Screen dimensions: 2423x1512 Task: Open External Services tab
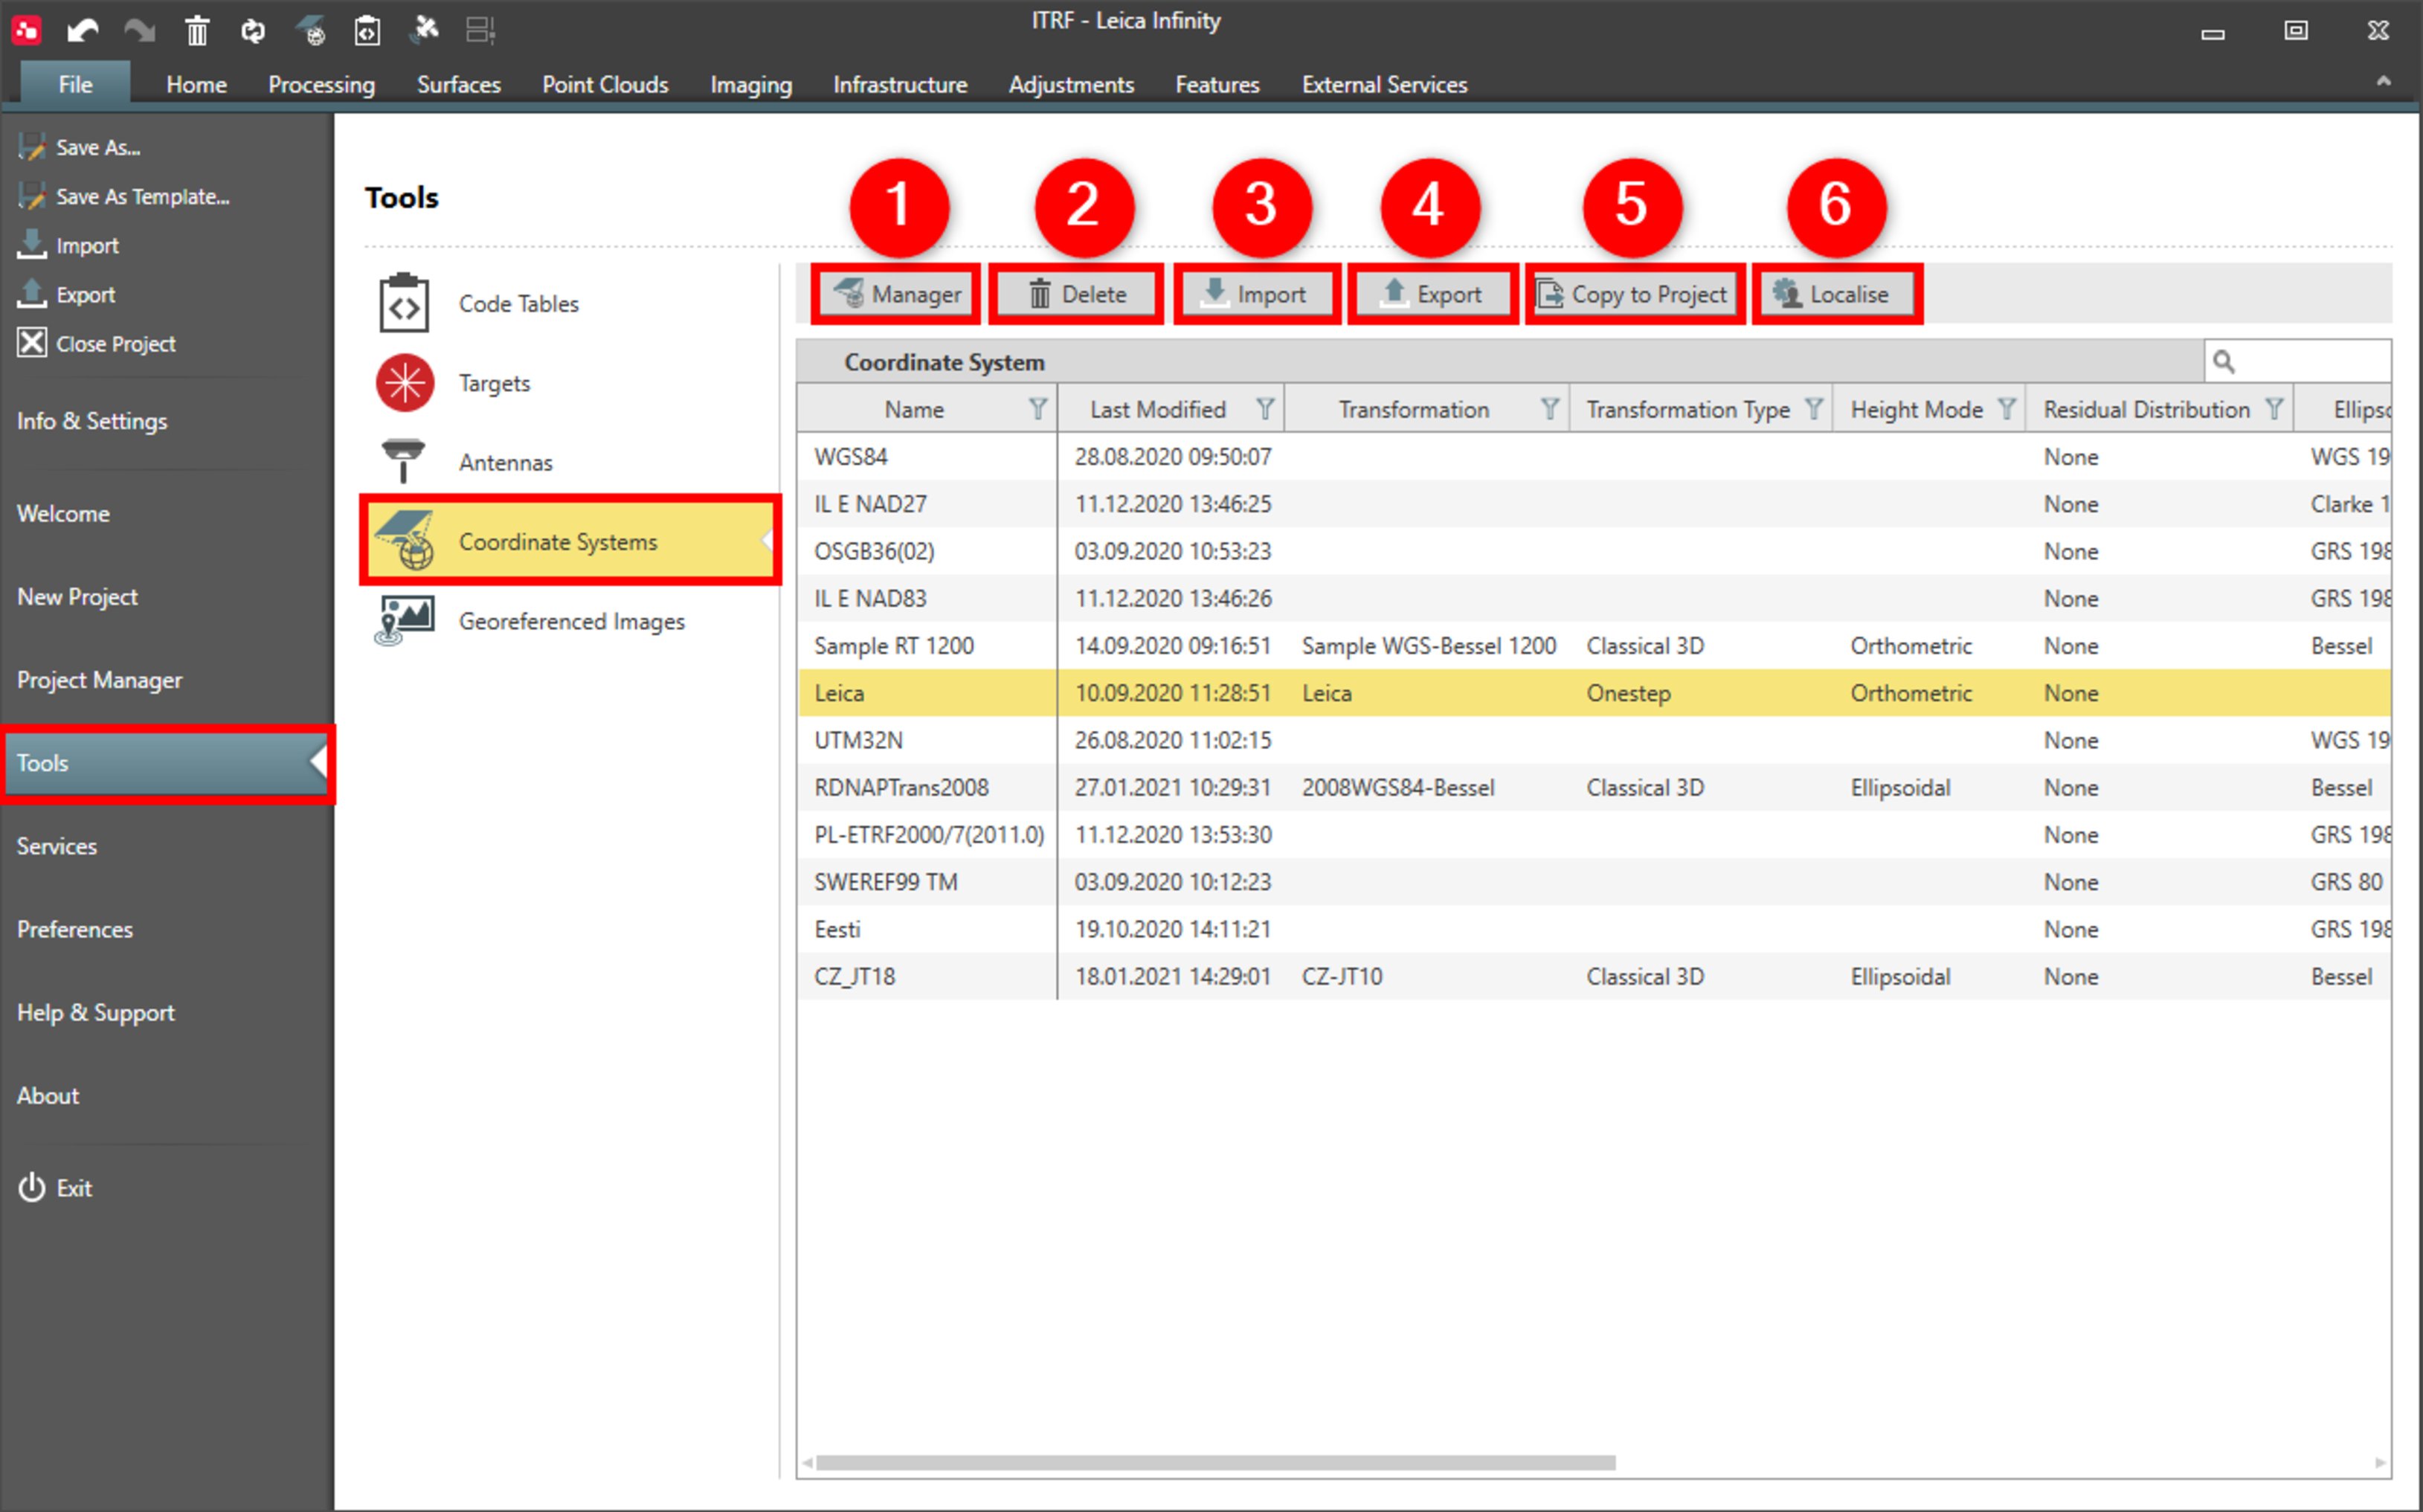1384,84
